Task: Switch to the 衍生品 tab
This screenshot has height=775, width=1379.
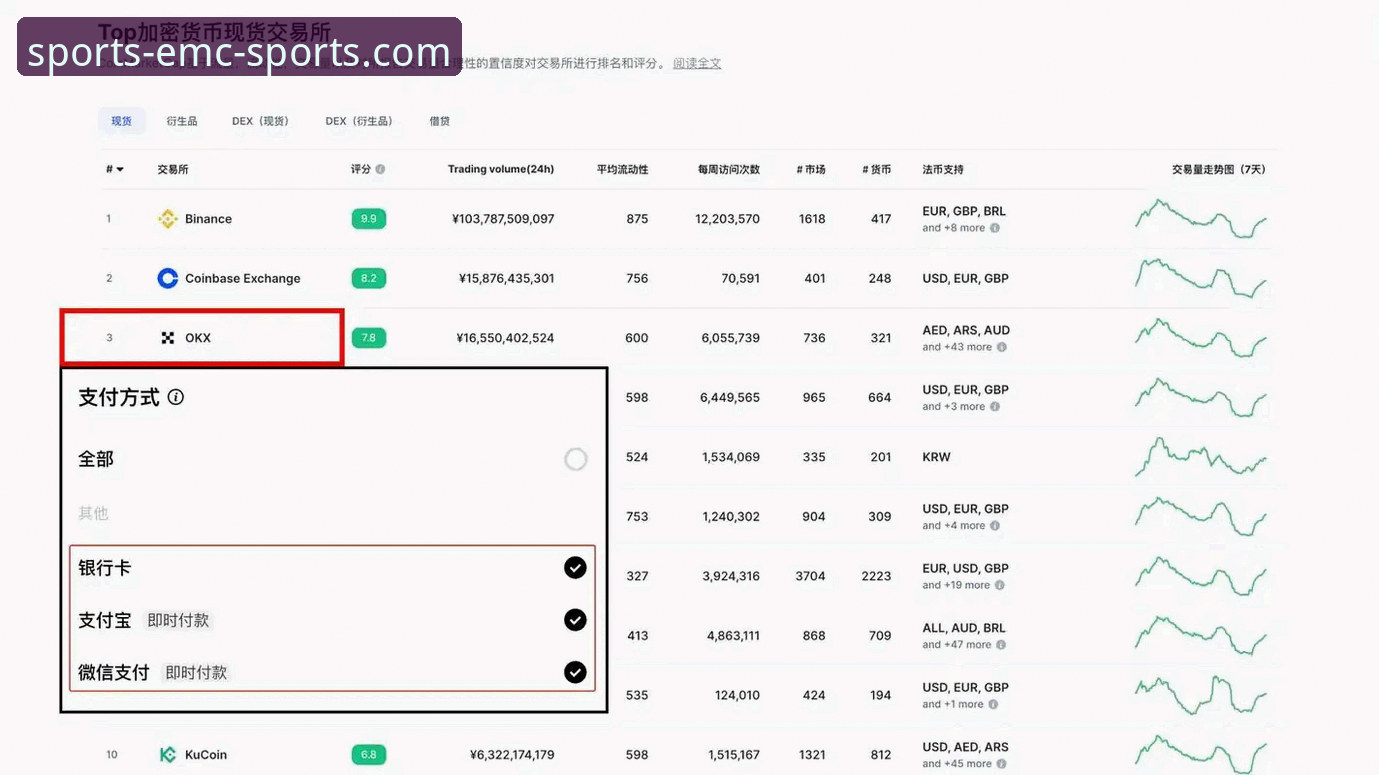Action: 182,121
